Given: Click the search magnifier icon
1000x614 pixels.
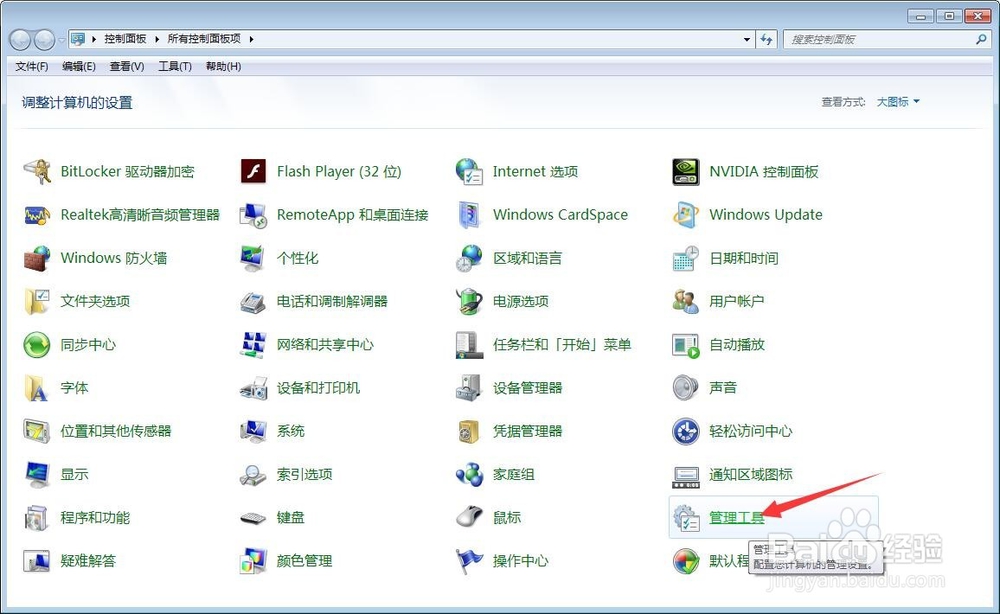Looking at the screenshot, I should [981, 40].
